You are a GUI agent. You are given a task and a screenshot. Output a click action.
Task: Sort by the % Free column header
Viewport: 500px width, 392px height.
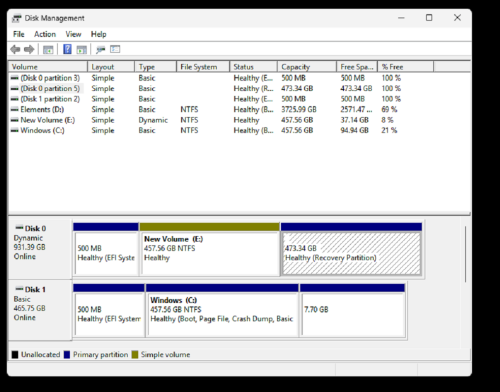coord(406,67)
